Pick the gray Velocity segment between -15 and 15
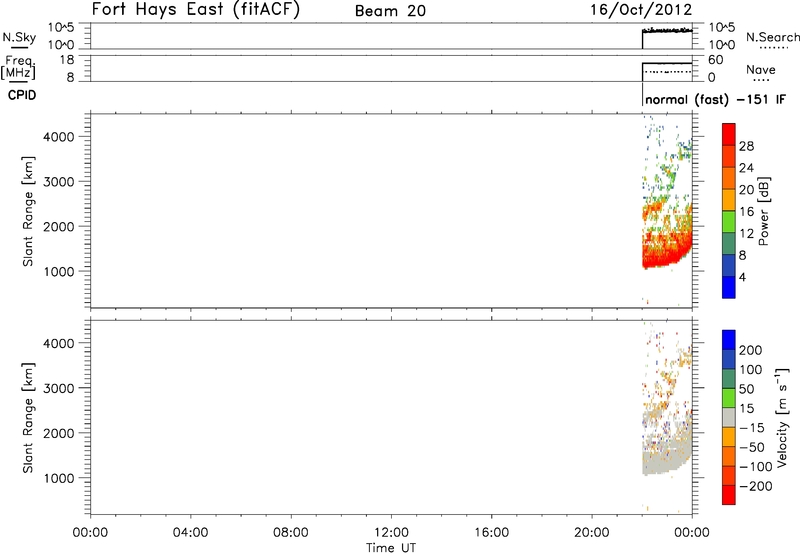Screen dimensions: 800x554 729,417
